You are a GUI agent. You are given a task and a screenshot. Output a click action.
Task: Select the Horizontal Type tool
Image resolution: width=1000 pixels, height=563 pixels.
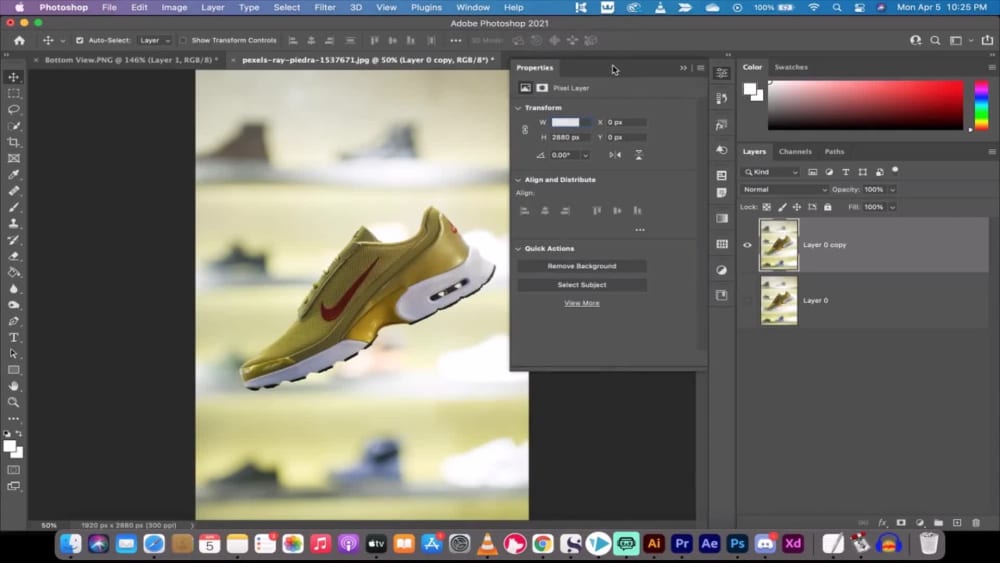(13, 337)
